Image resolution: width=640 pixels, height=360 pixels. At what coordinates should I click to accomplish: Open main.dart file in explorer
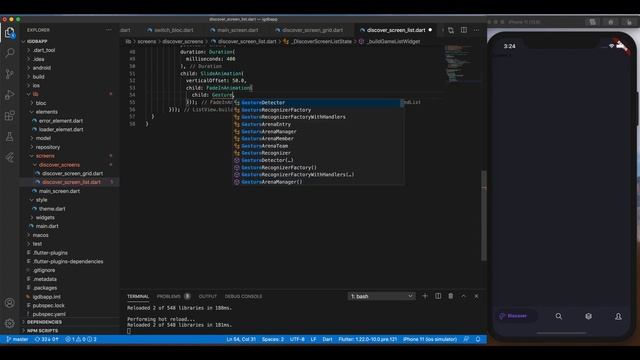pyautogui.click(x=47, y=226)
